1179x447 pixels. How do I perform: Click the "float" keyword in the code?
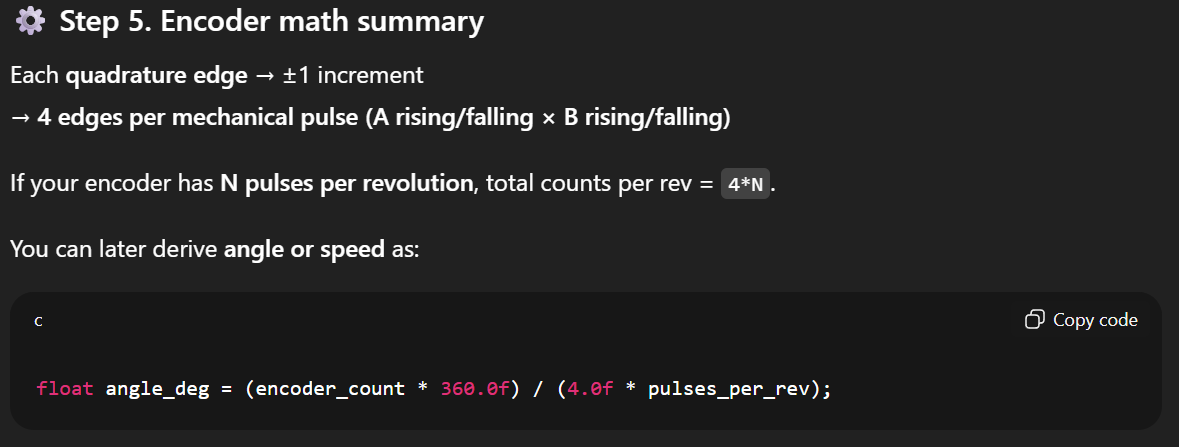coord(65,389)
